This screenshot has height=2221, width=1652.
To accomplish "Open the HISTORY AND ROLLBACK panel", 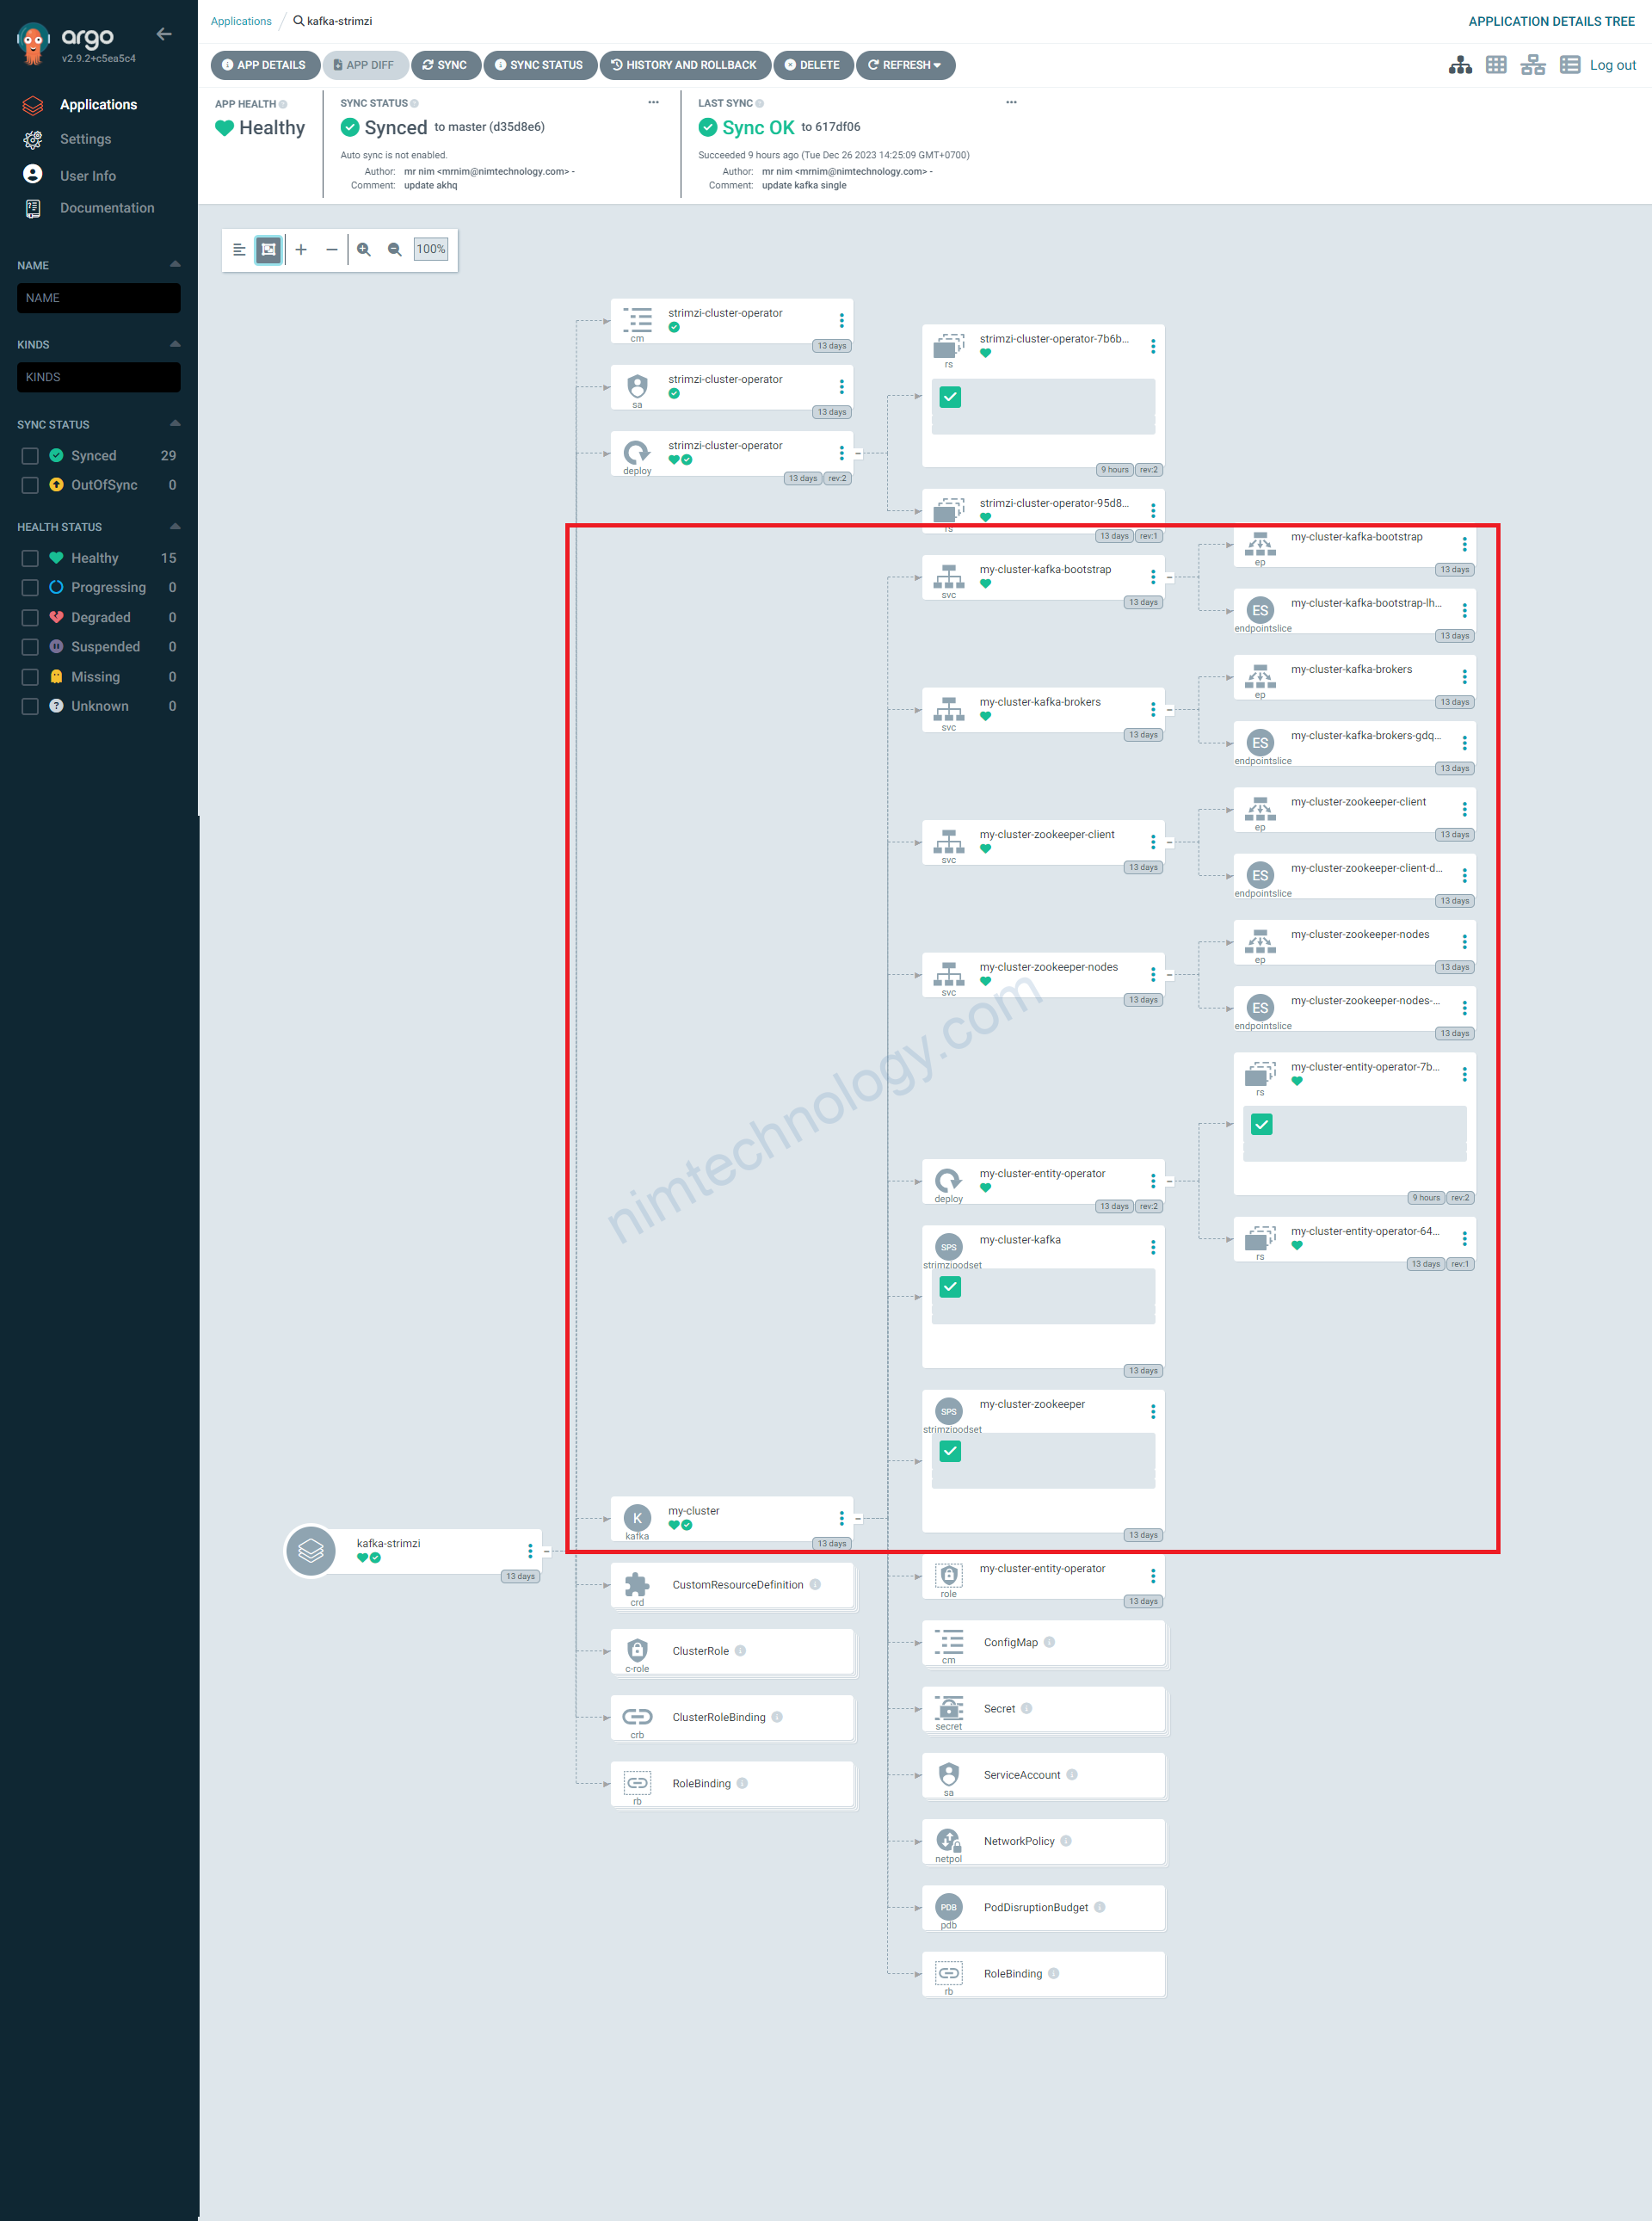I will click(x=685, y=65).
